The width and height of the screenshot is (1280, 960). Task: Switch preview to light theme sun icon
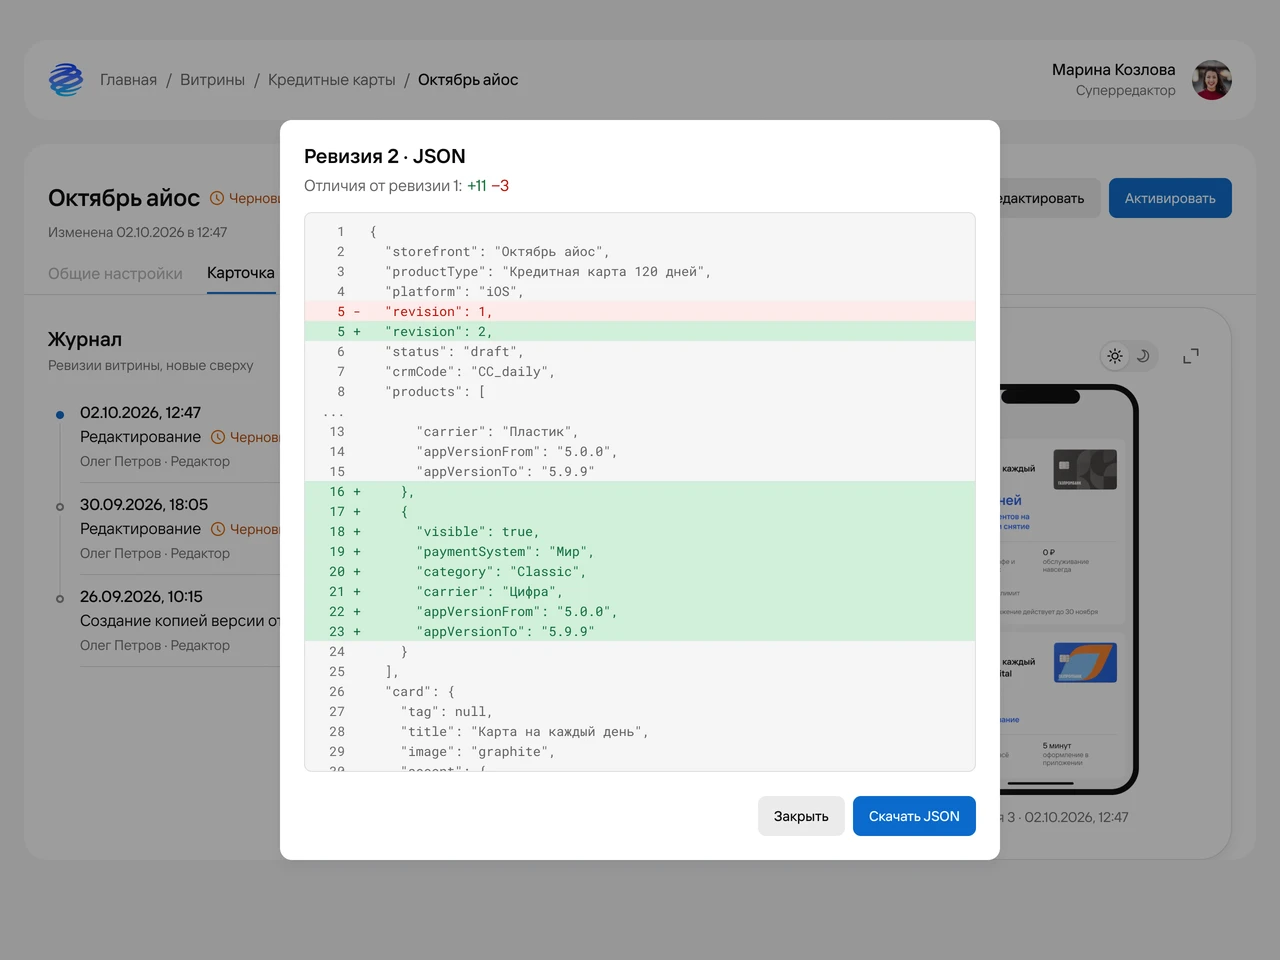(1115, 356)
